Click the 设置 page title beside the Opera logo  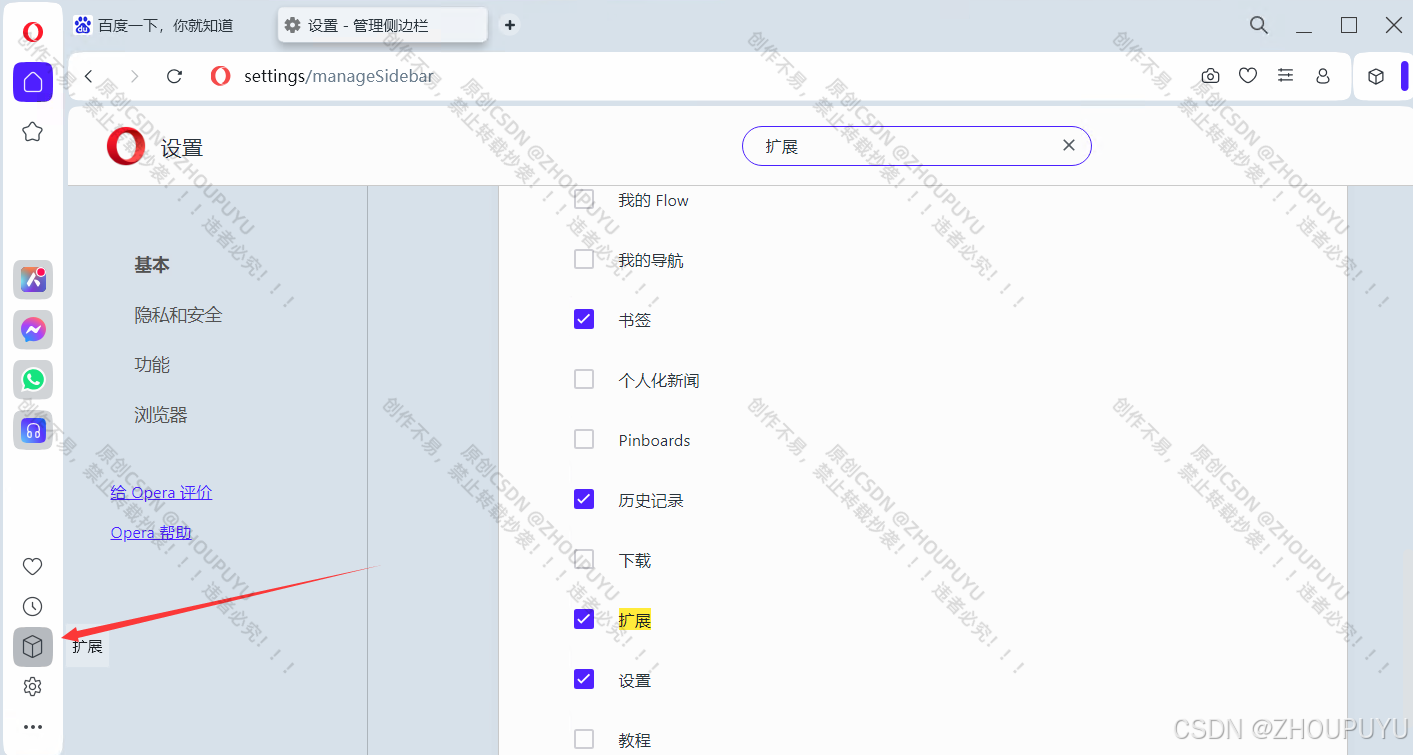pyautogui.click(x=182, y=148)
